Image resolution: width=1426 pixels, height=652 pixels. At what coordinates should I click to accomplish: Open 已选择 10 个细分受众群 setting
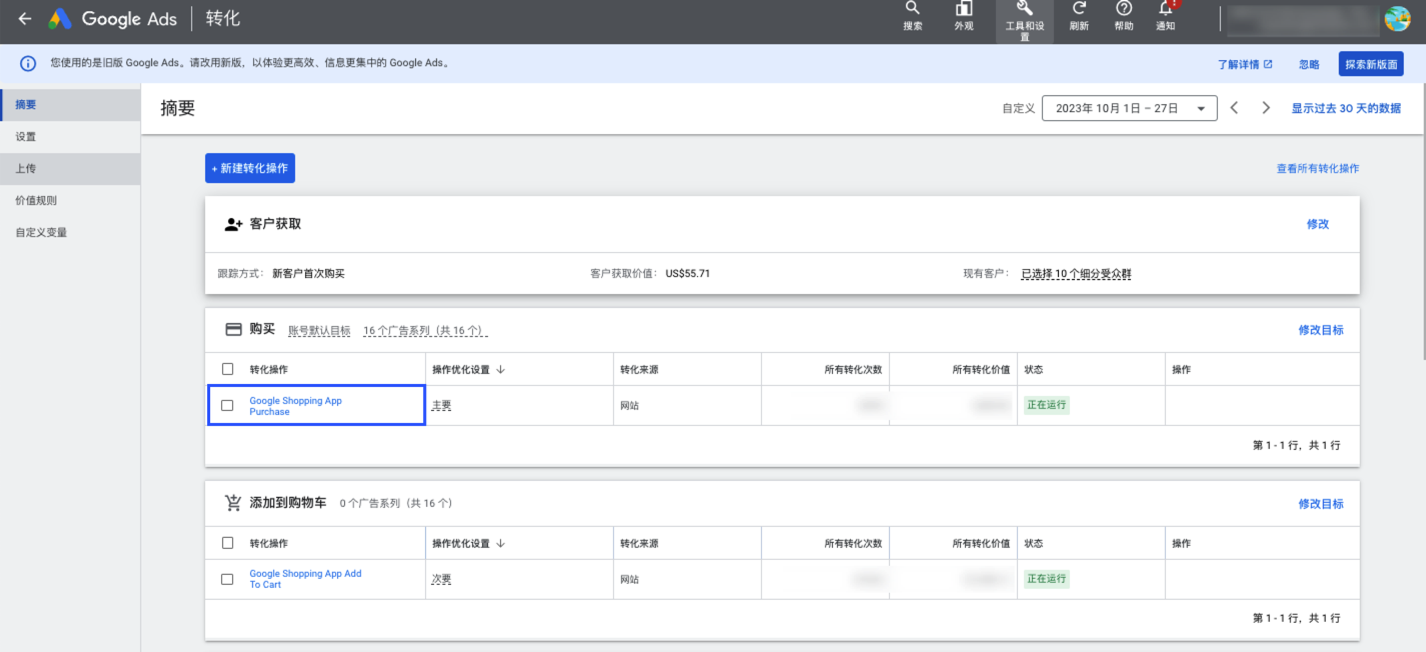pos(1076,273)
